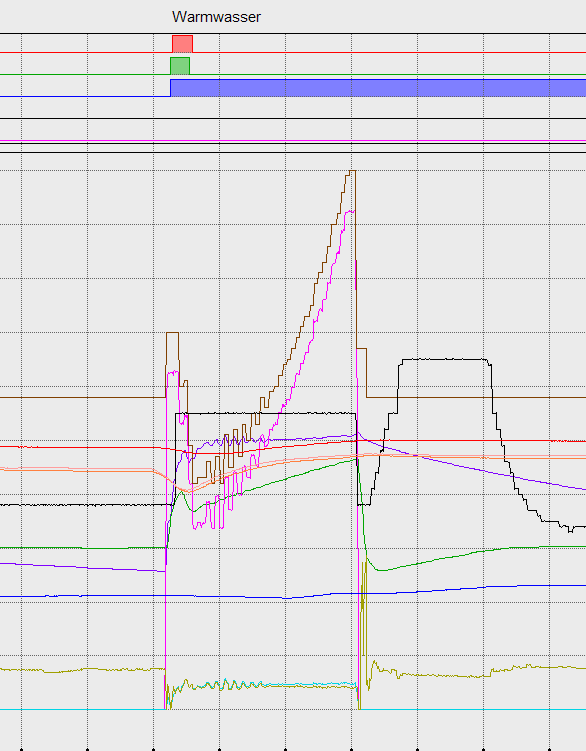Select the red filled status block
The height and width of the screenshot is (751, 586).
183,44
